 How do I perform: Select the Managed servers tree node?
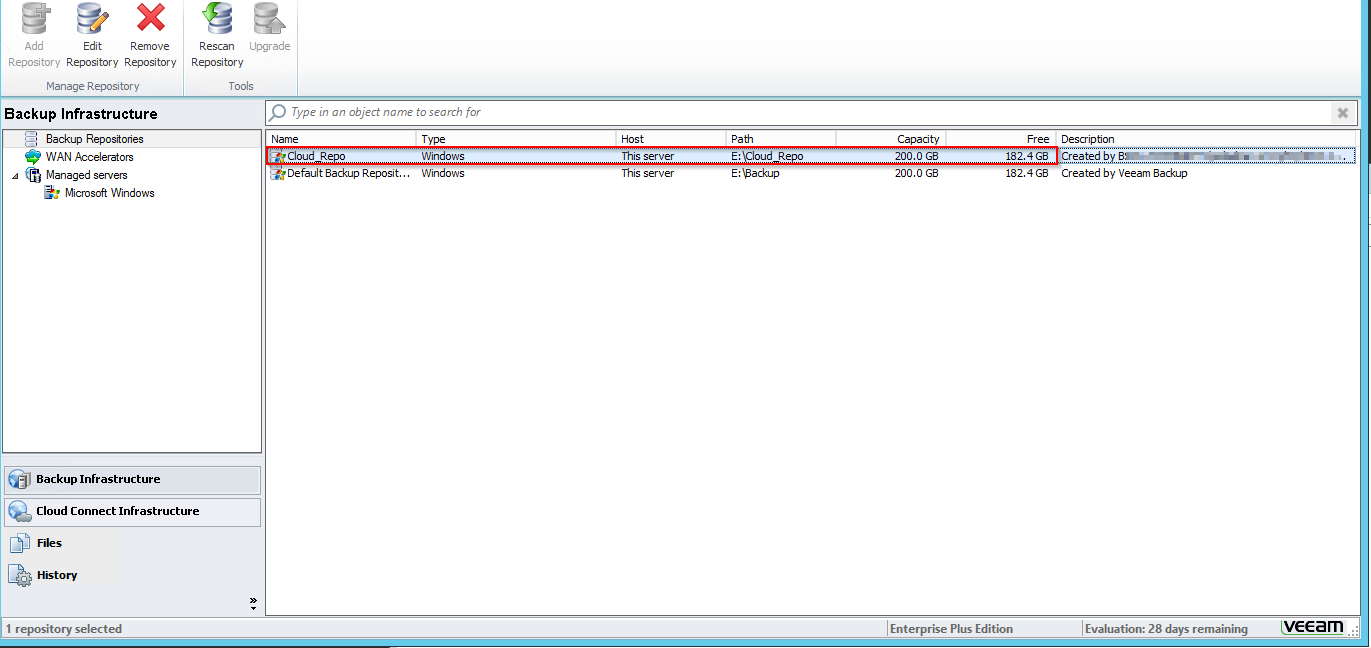click(86, 175)
